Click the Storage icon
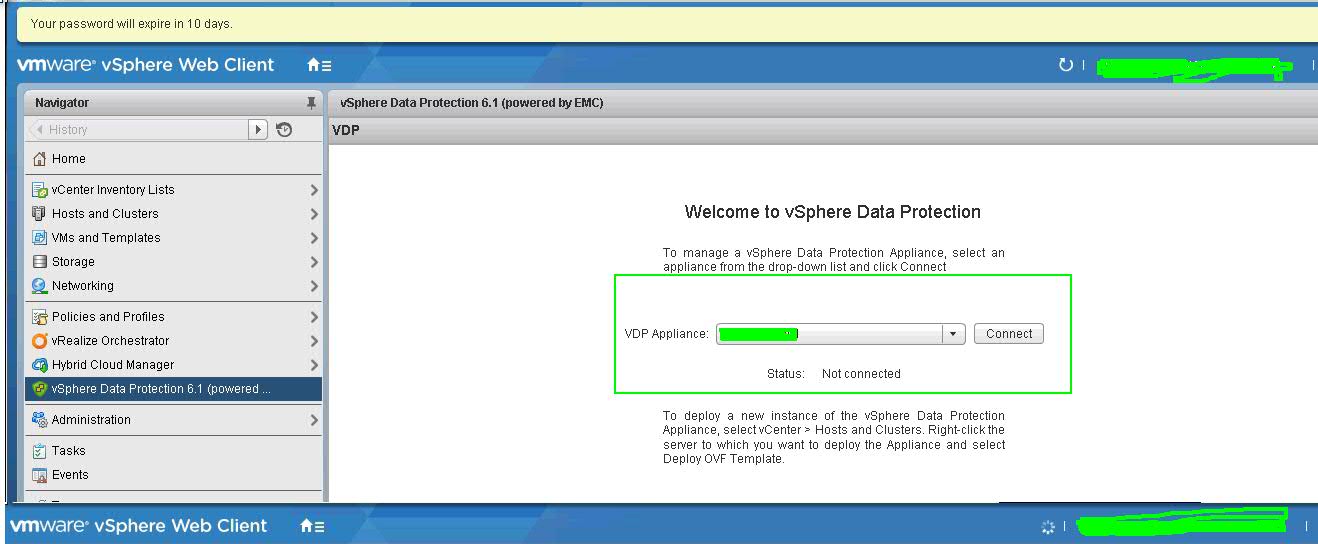This screenshot has height=544, width=1318. pos(40,262)
